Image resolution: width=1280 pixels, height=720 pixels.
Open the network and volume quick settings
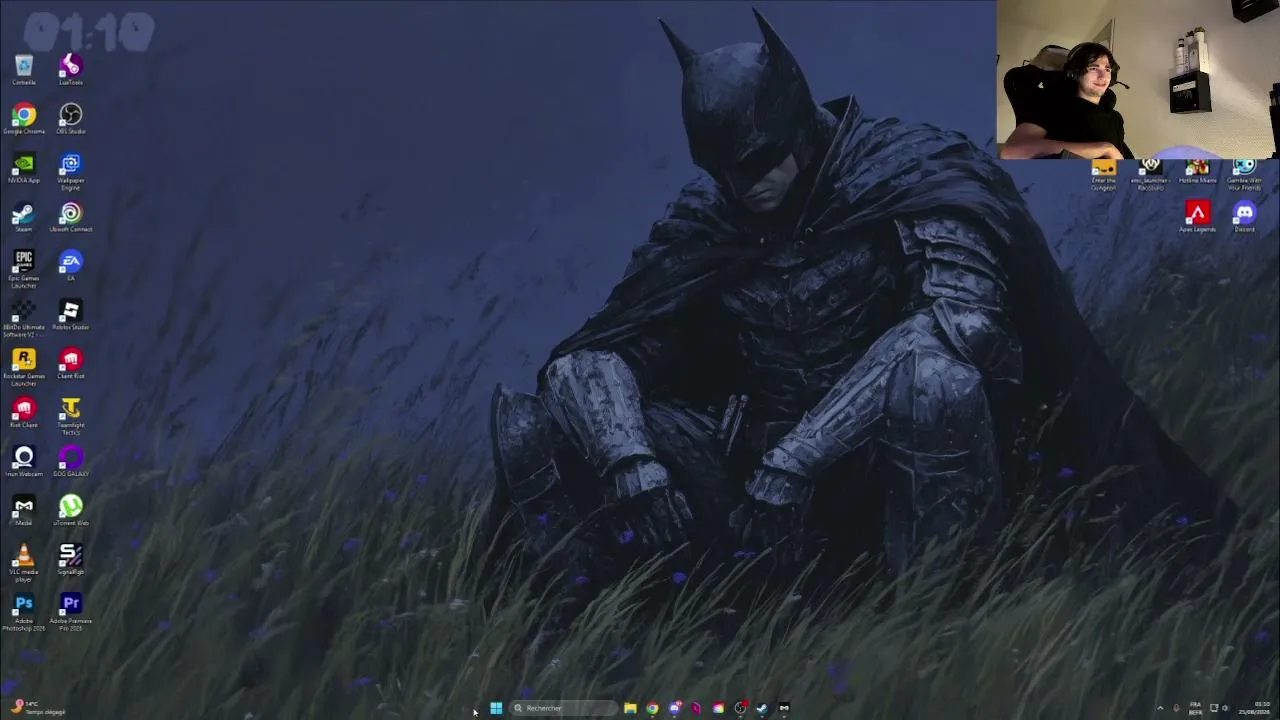(1220, 708)
